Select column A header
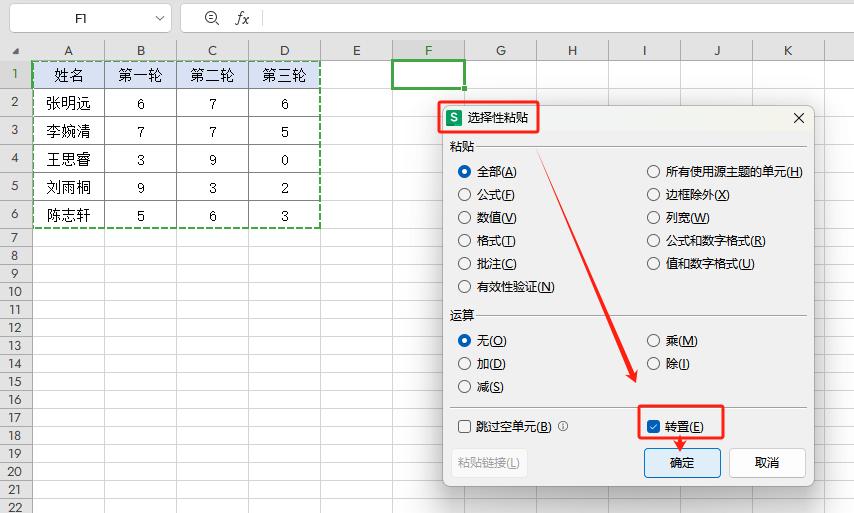The image size is (854, 513). [x=69, y=51]
